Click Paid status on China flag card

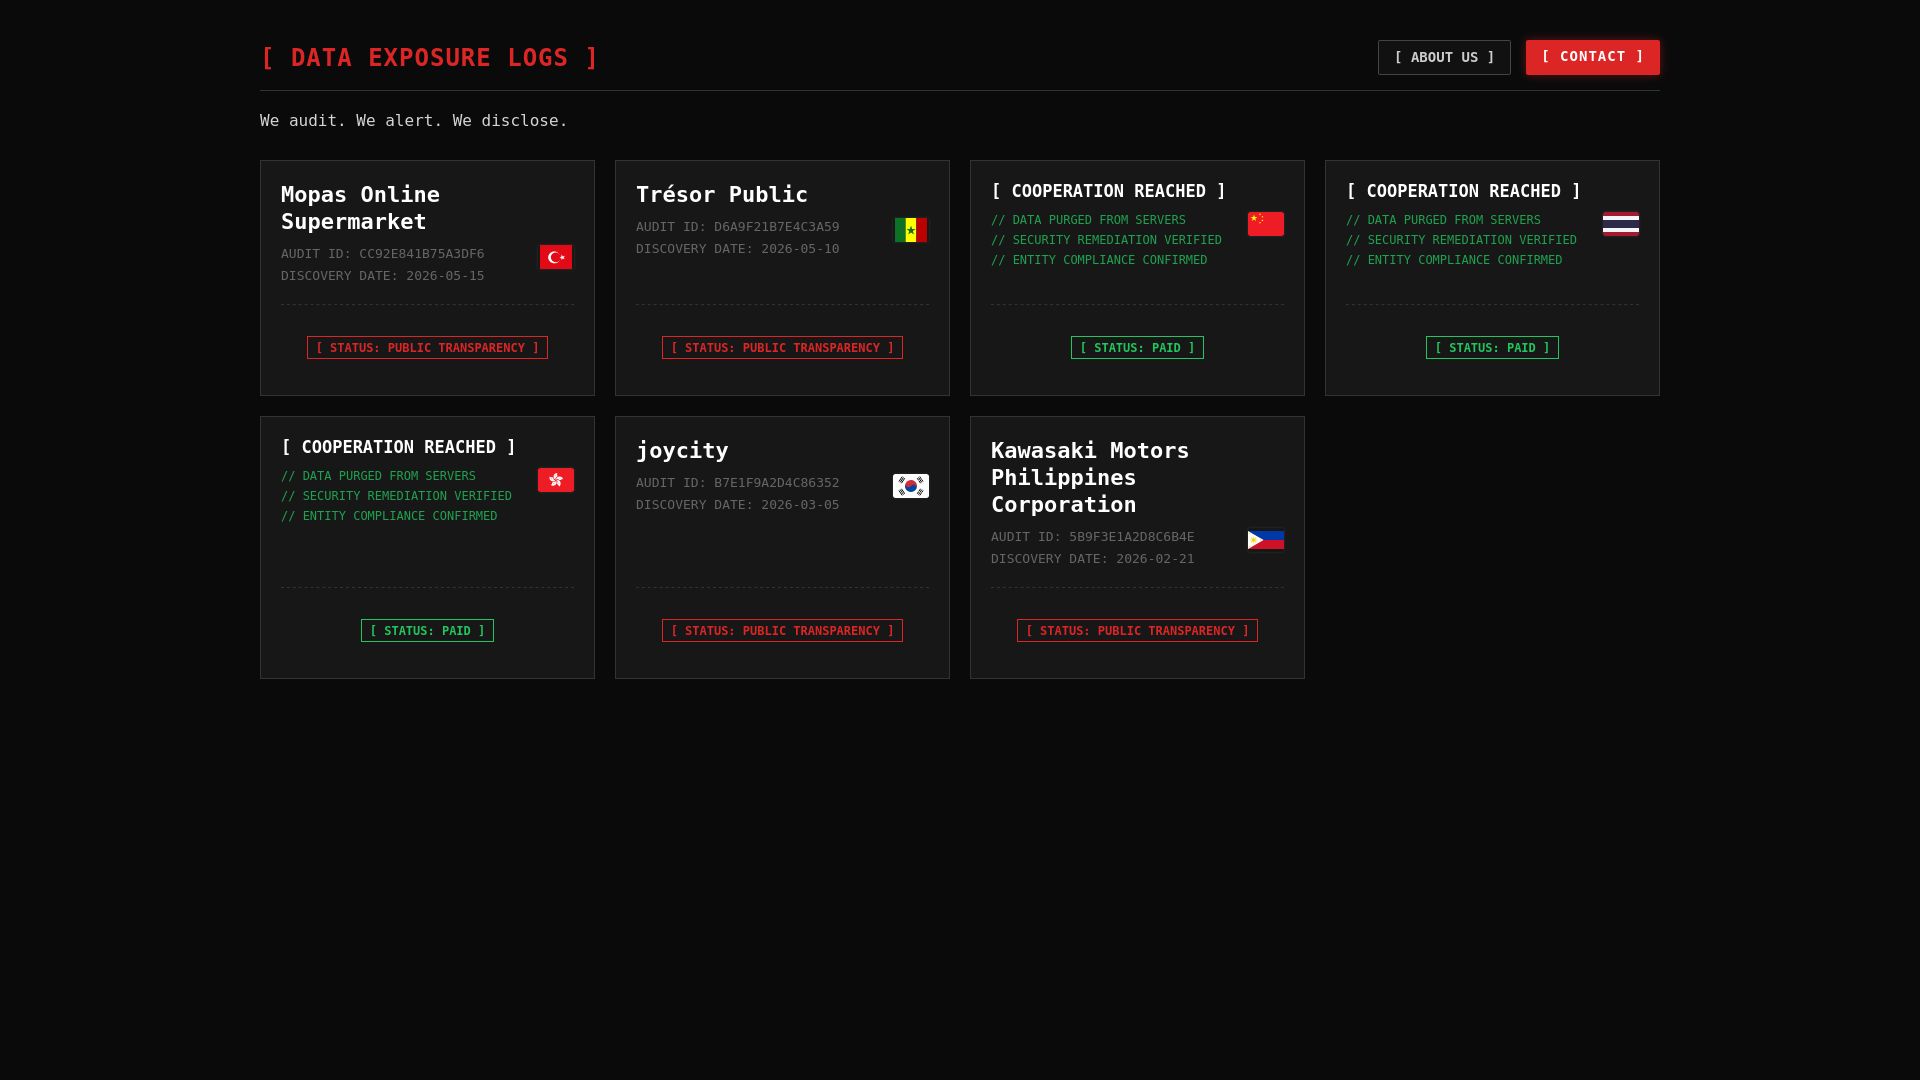(1137, 348)
